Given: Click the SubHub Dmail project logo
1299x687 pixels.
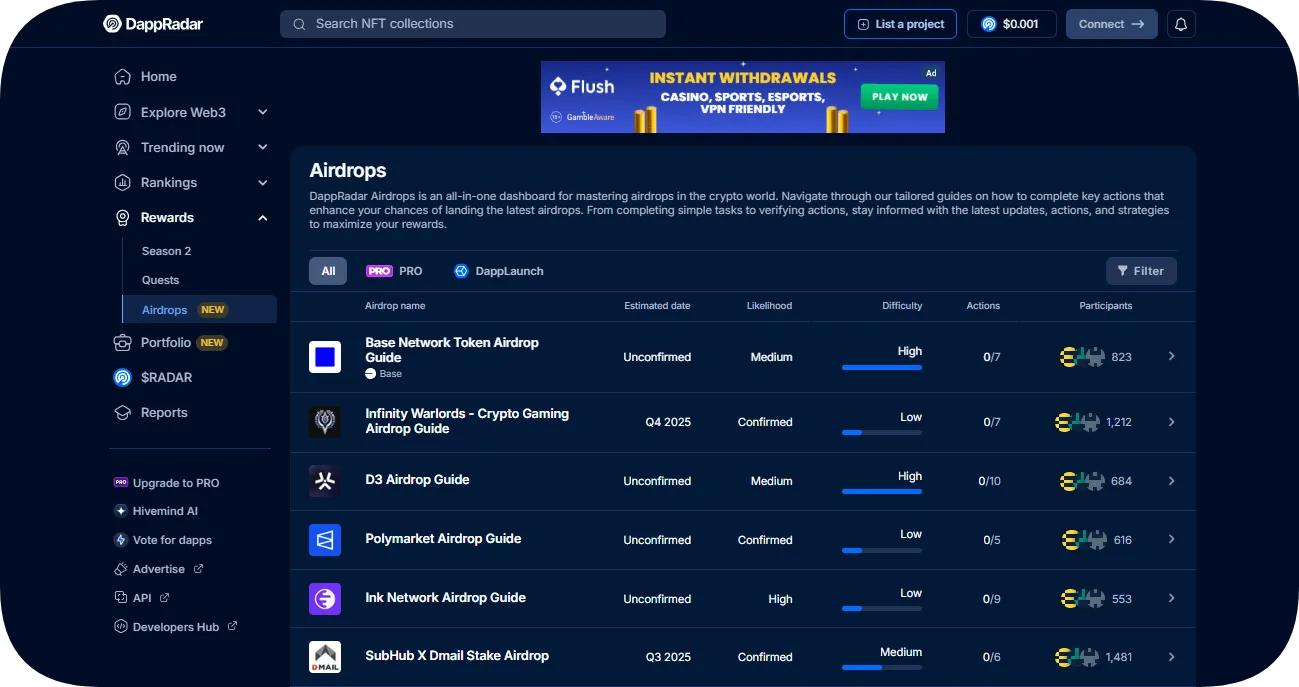Looking at the screenshot, I should coord(325,657).
